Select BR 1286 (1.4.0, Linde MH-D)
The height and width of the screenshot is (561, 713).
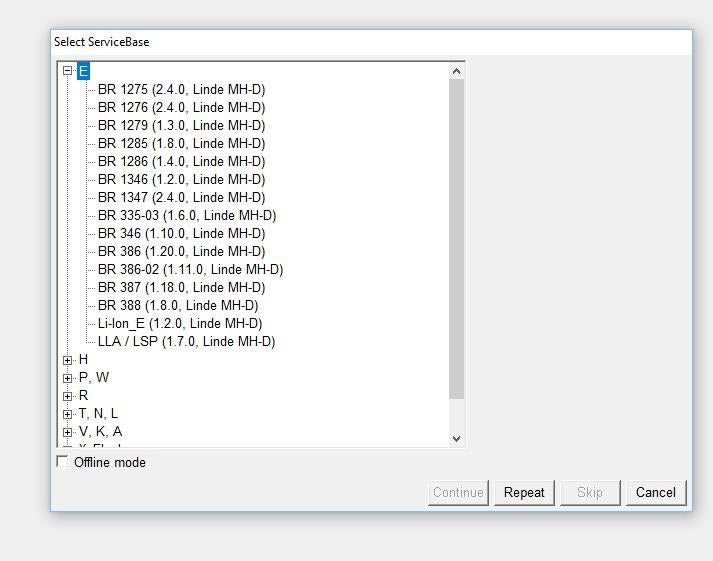click(181, 161)
